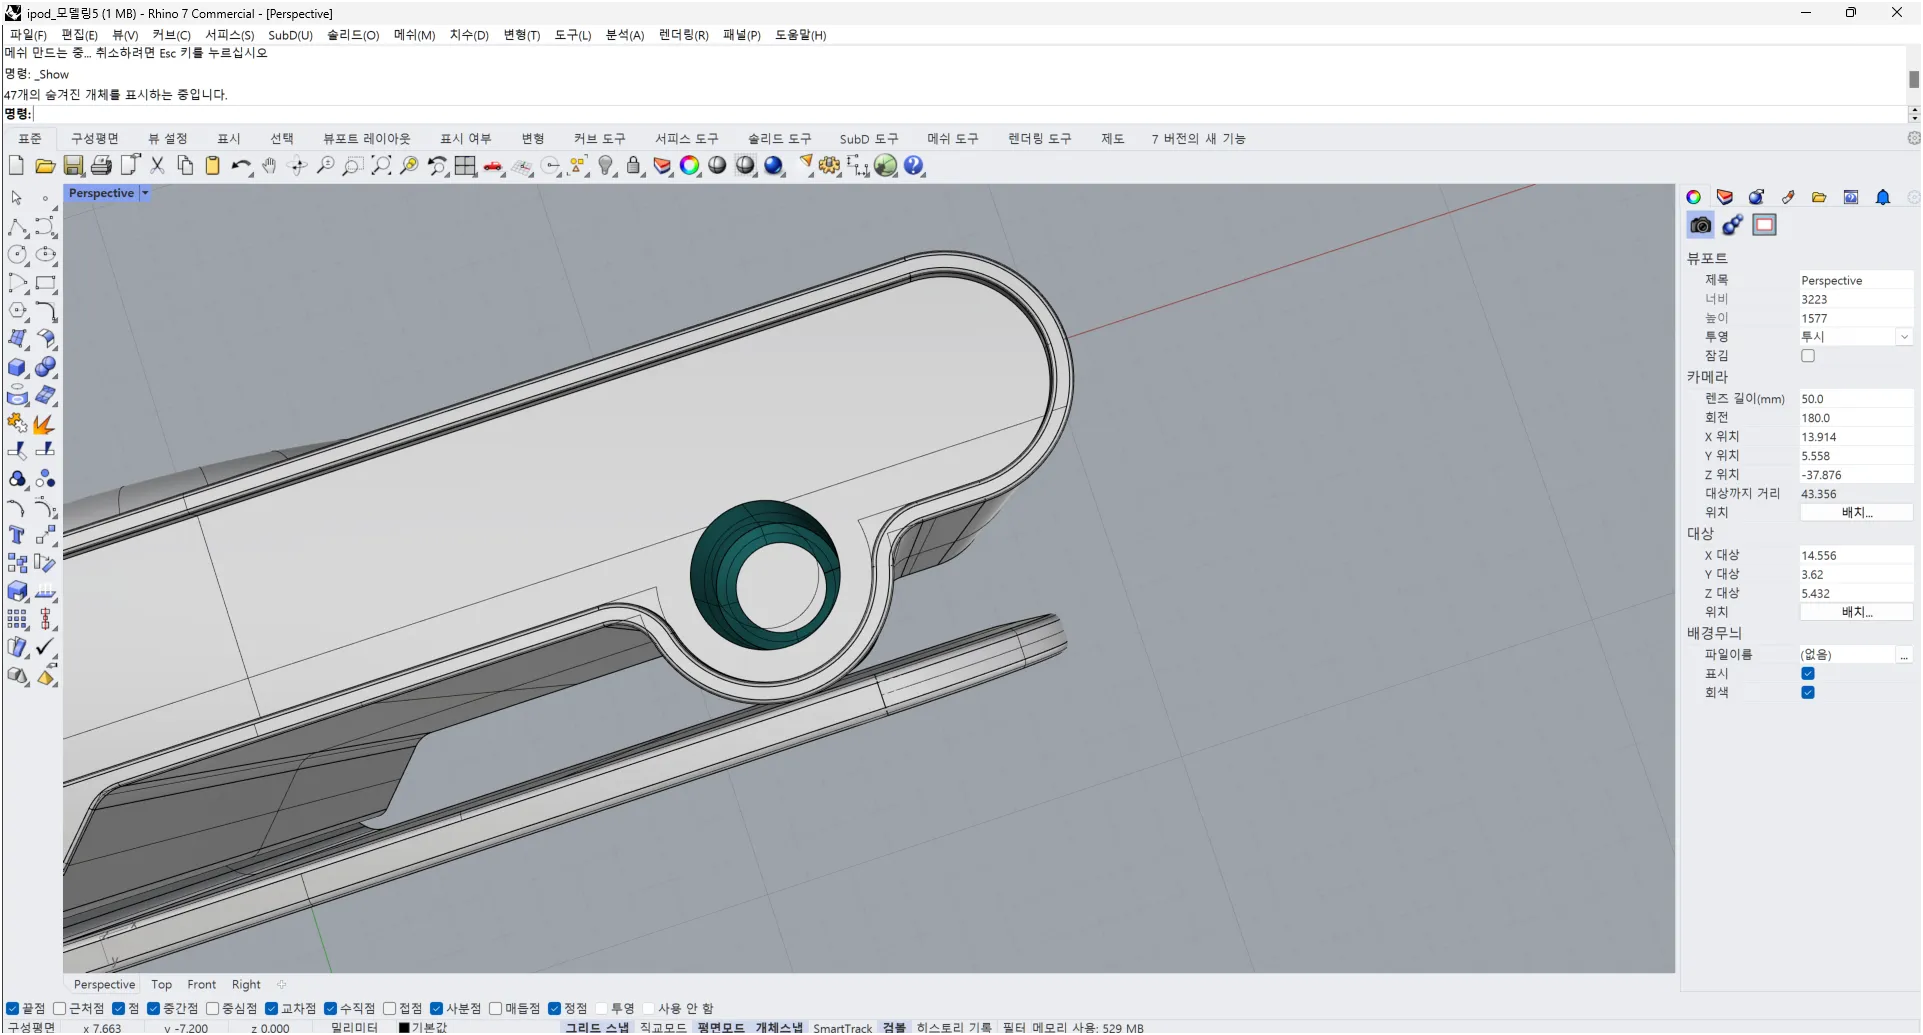
Task: Open Help with the question mark icon
Action: [914, 166]
